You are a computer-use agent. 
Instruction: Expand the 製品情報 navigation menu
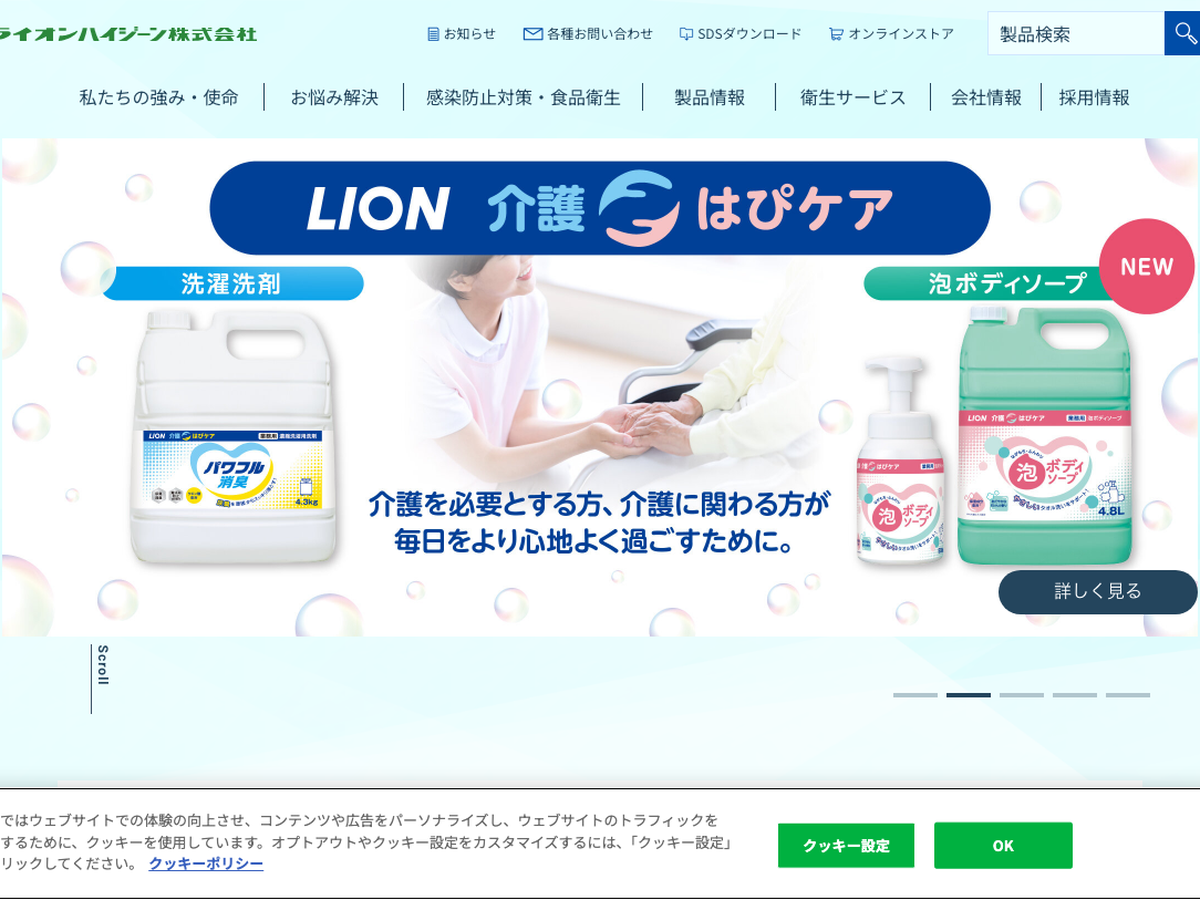click(709, 98)
